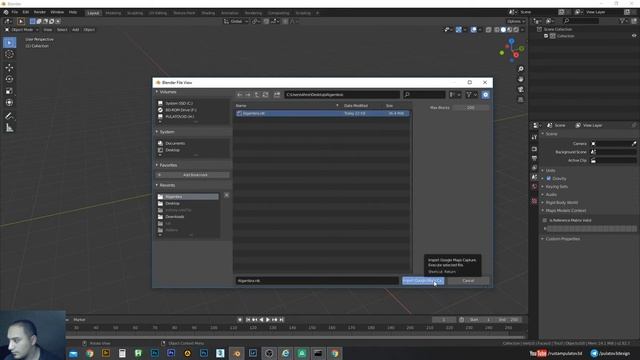
Task: Refresh the file list in the file browser
Action: [x=265, y=95]
